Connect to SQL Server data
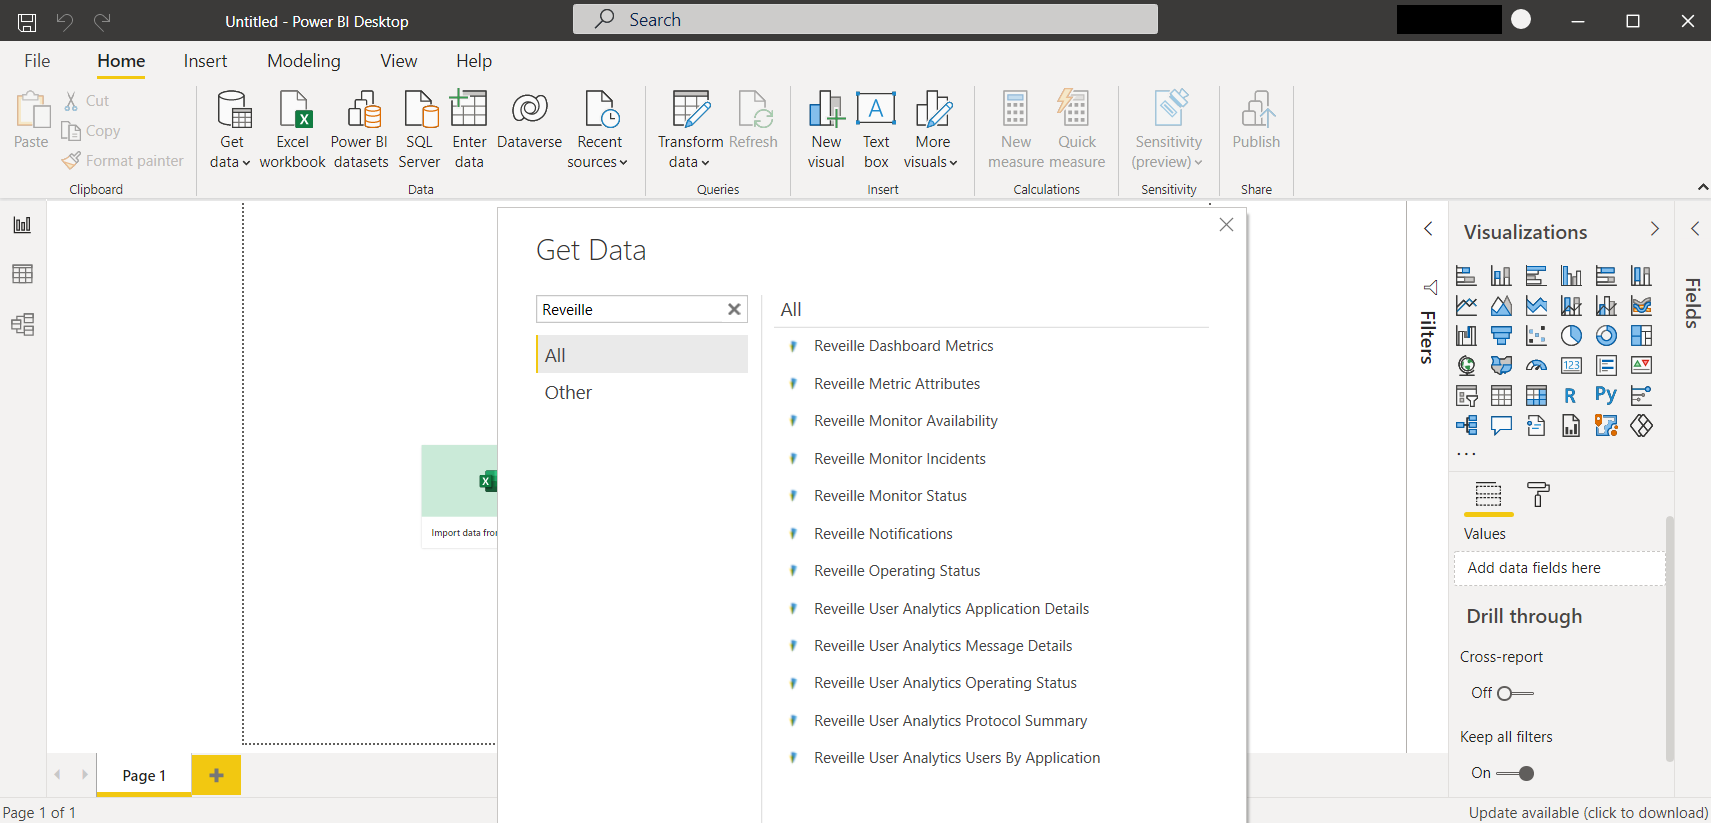 (x=419, y=130)
